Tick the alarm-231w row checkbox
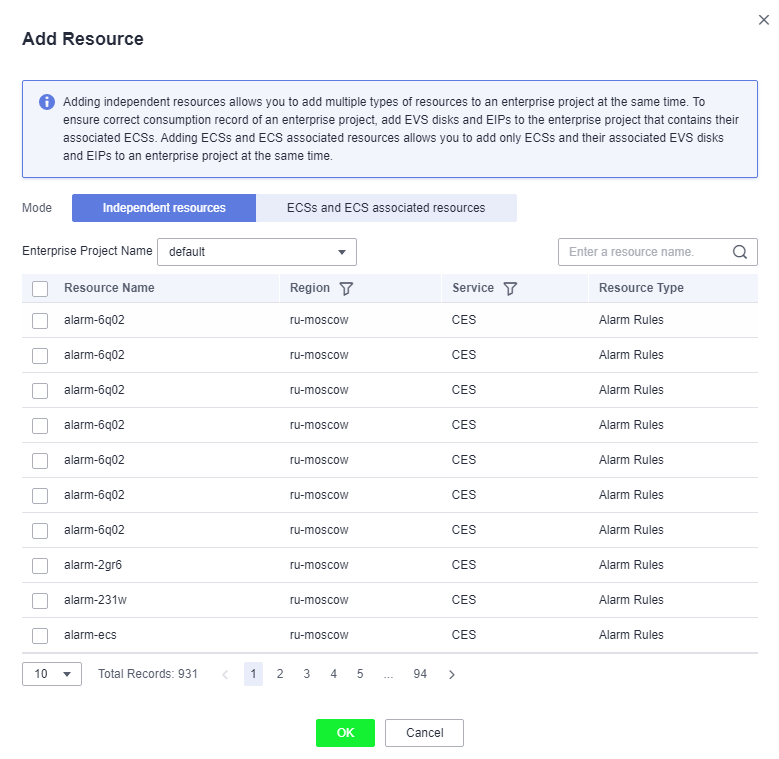Viewport: 779px width, 759px height. [40, 601]
